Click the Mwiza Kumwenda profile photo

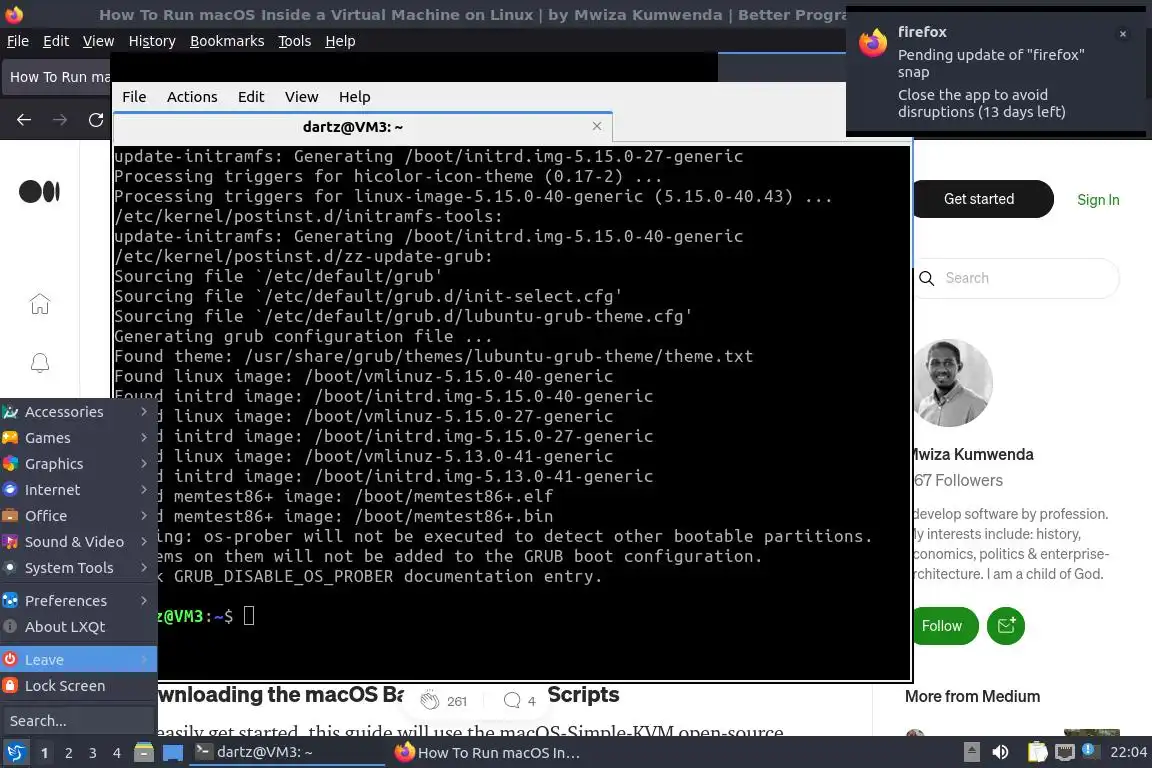click(952, 383)
